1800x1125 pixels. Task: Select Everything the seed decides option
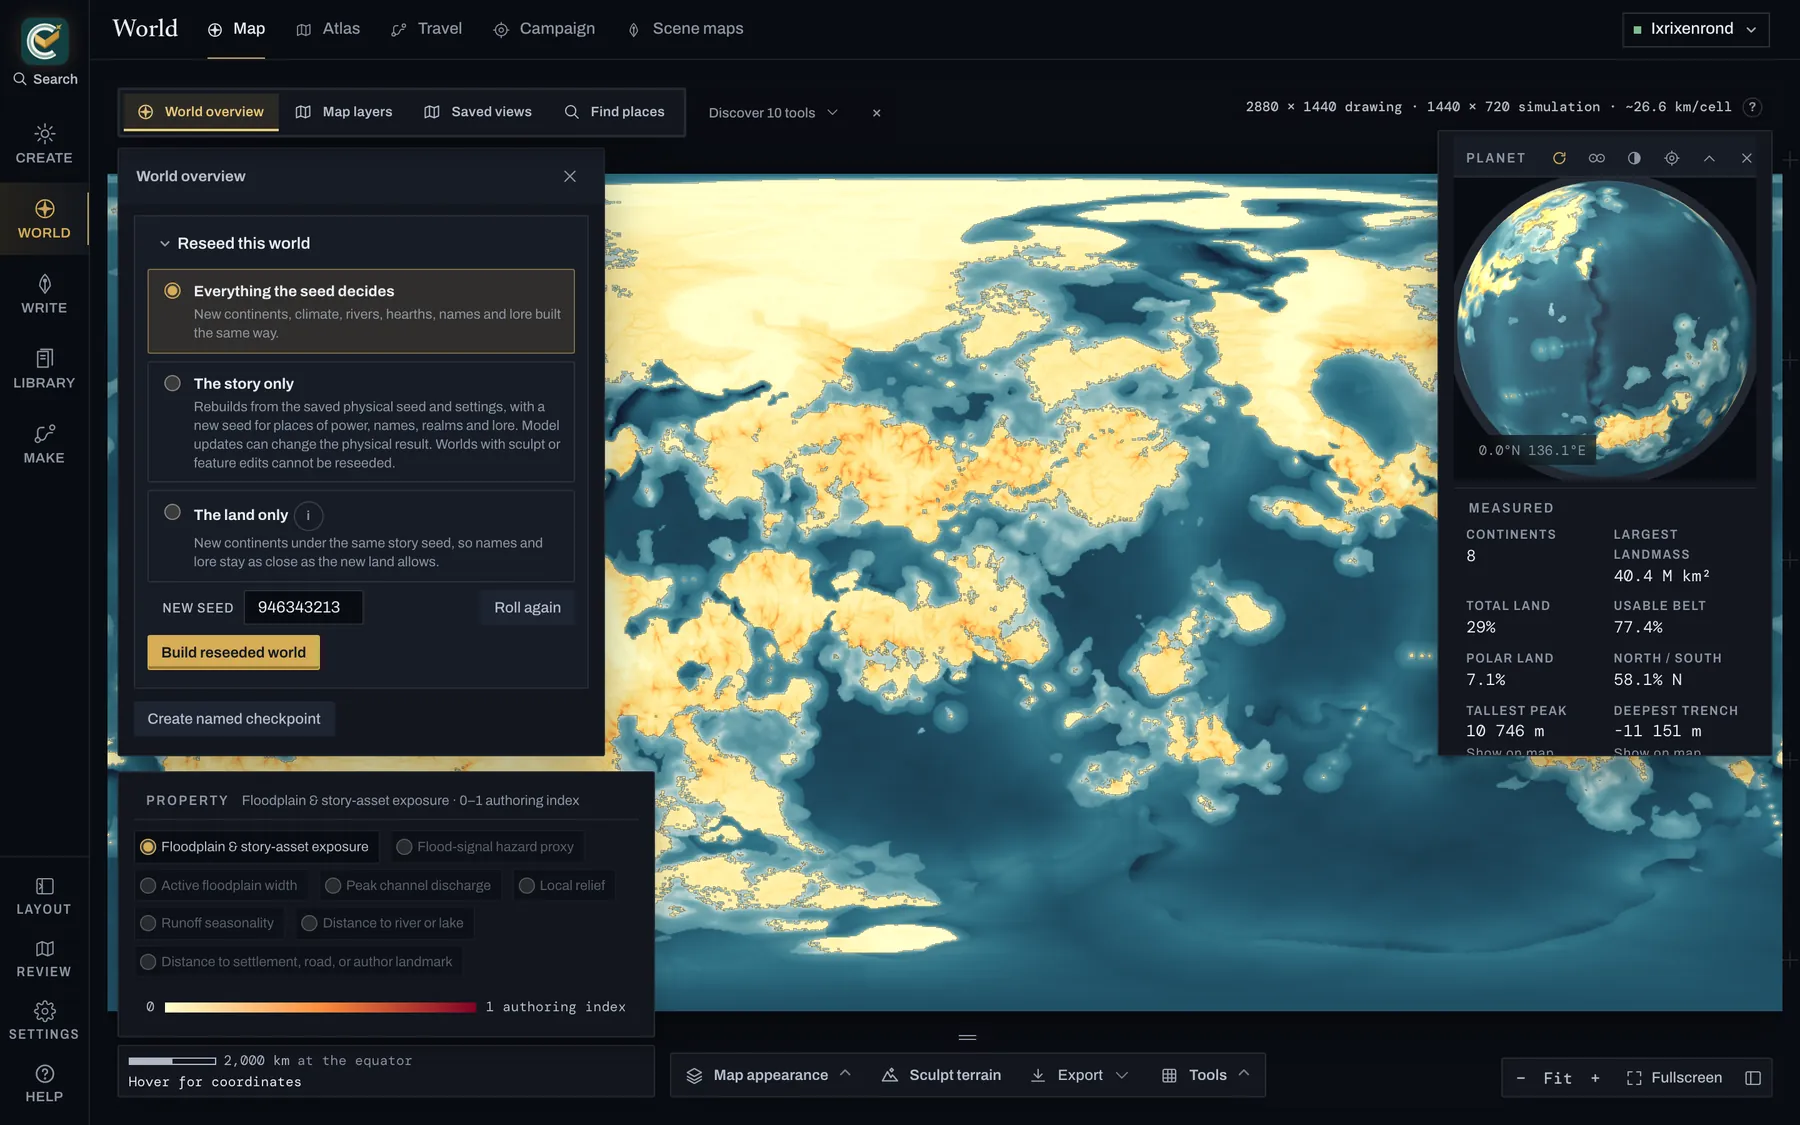[361, 311]
